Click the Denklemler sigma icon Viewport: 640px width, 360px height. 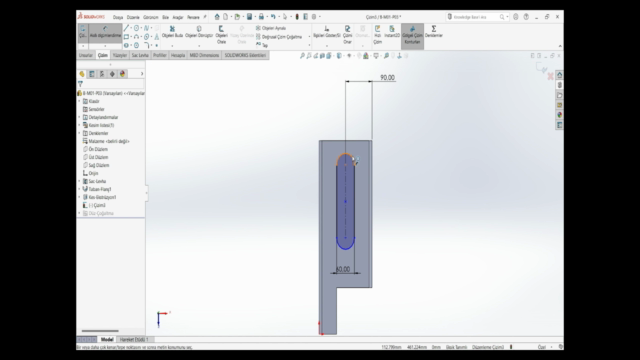tap(433, 32)
